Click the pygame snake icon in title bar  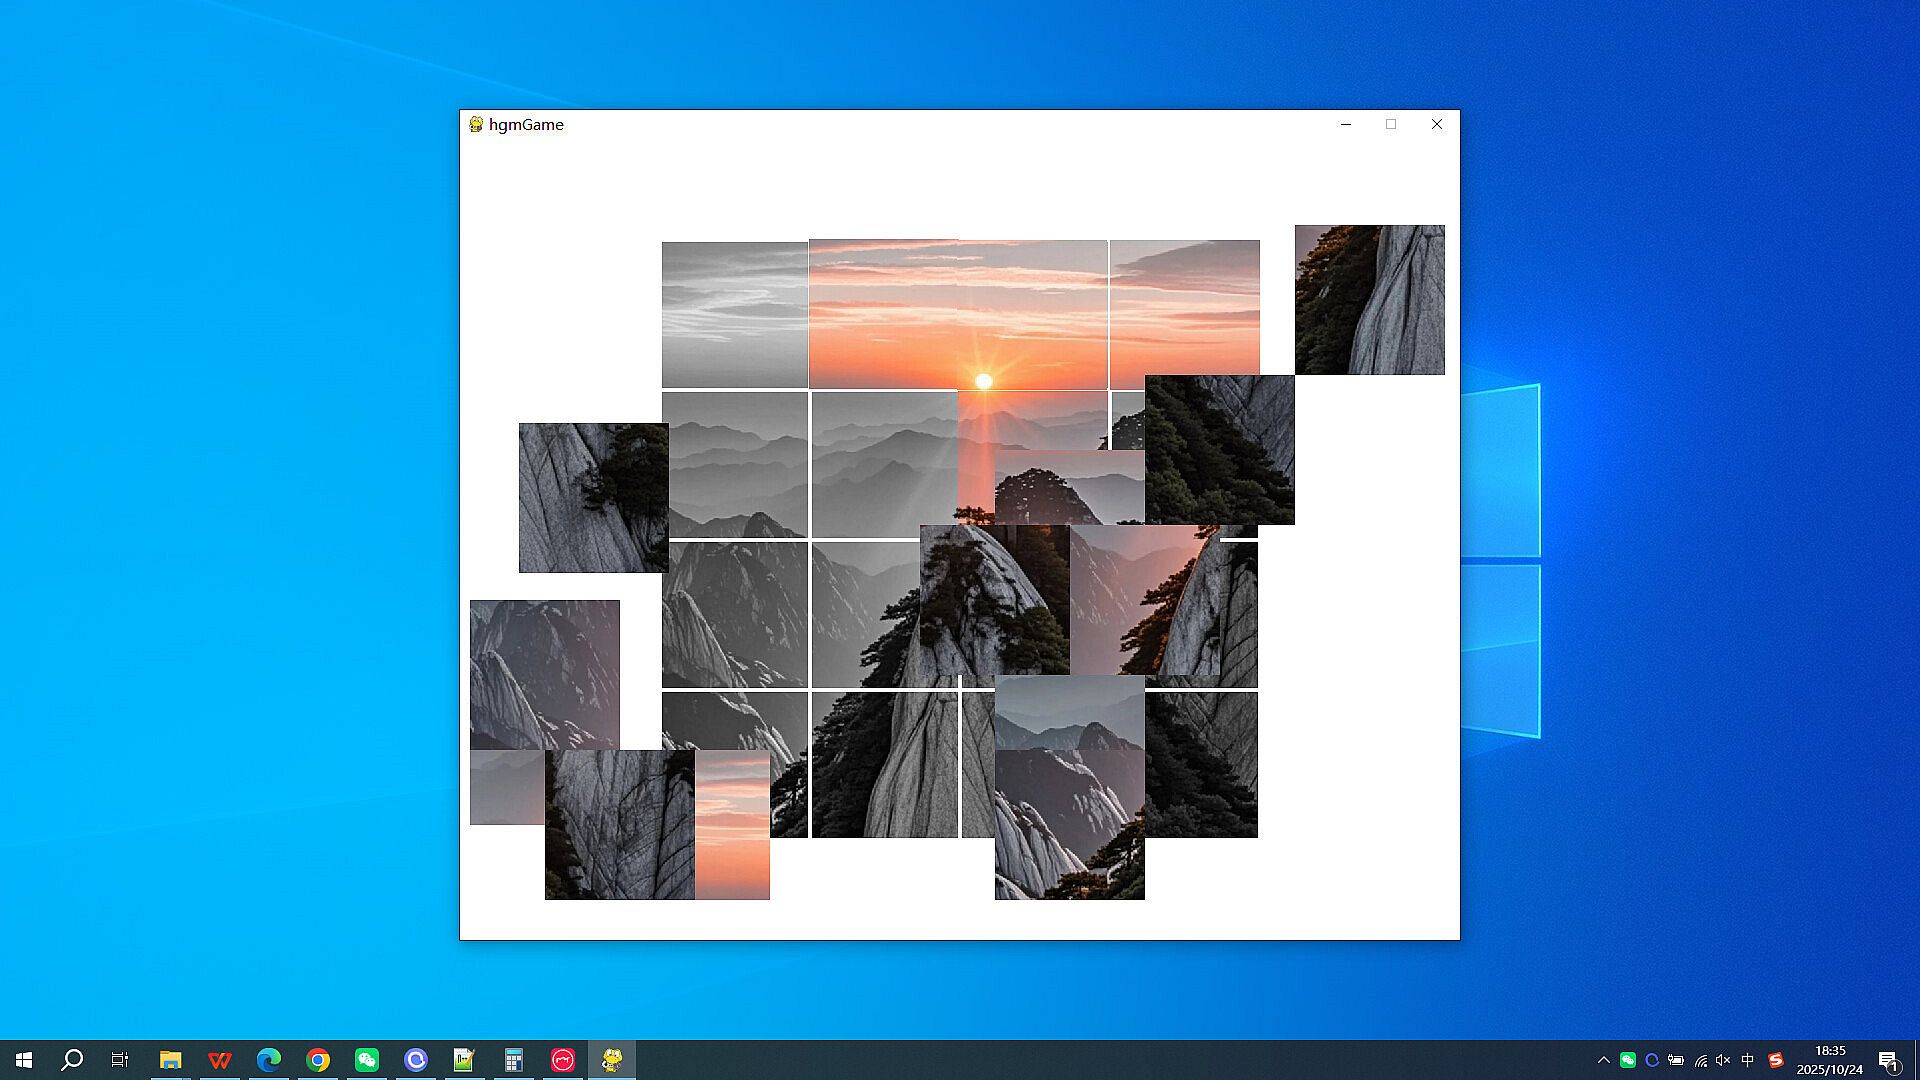click(x=476, y=124)
